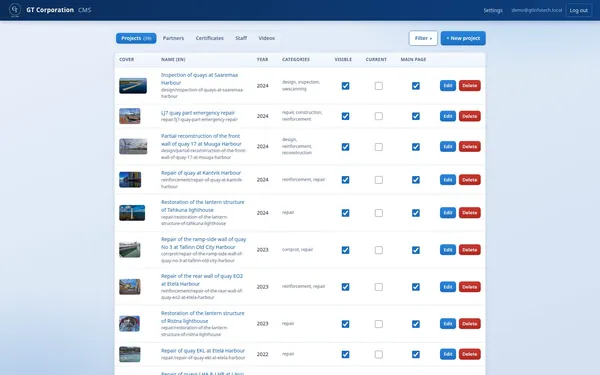Screen dimensions: 600x375
Task: Delete the Etela Harbour quay EO2 project
Action: (x=470, y=287)
